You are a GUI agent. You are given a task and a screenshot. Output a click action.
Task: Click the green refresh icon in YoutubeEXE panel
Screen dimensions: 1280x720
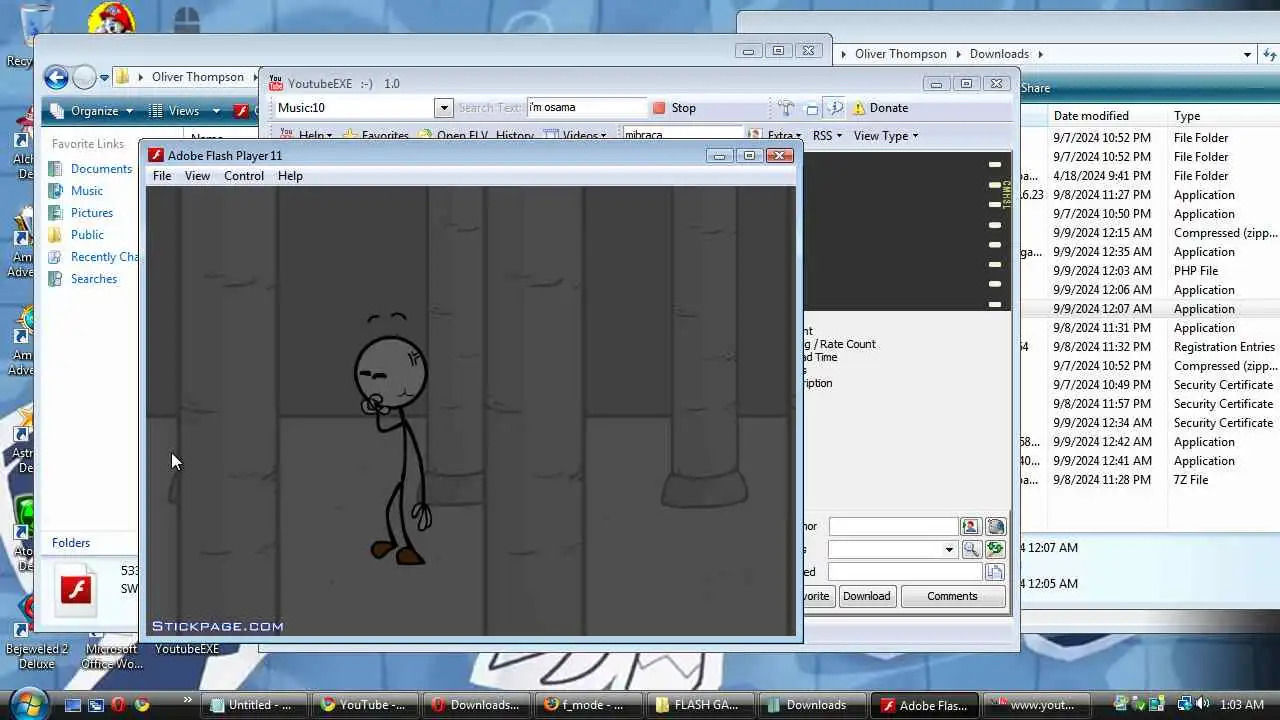995,549
